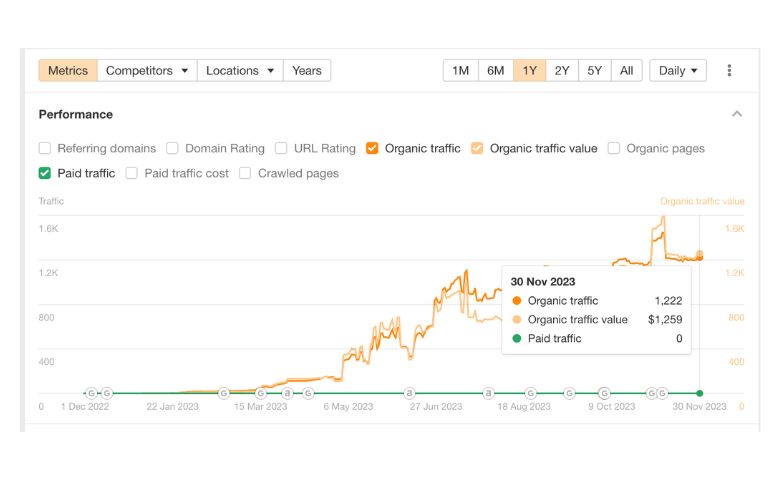The width and height of the screenshot is (780, 480).
Task: Click the 'Performance' section title
Action: [76, 114]
